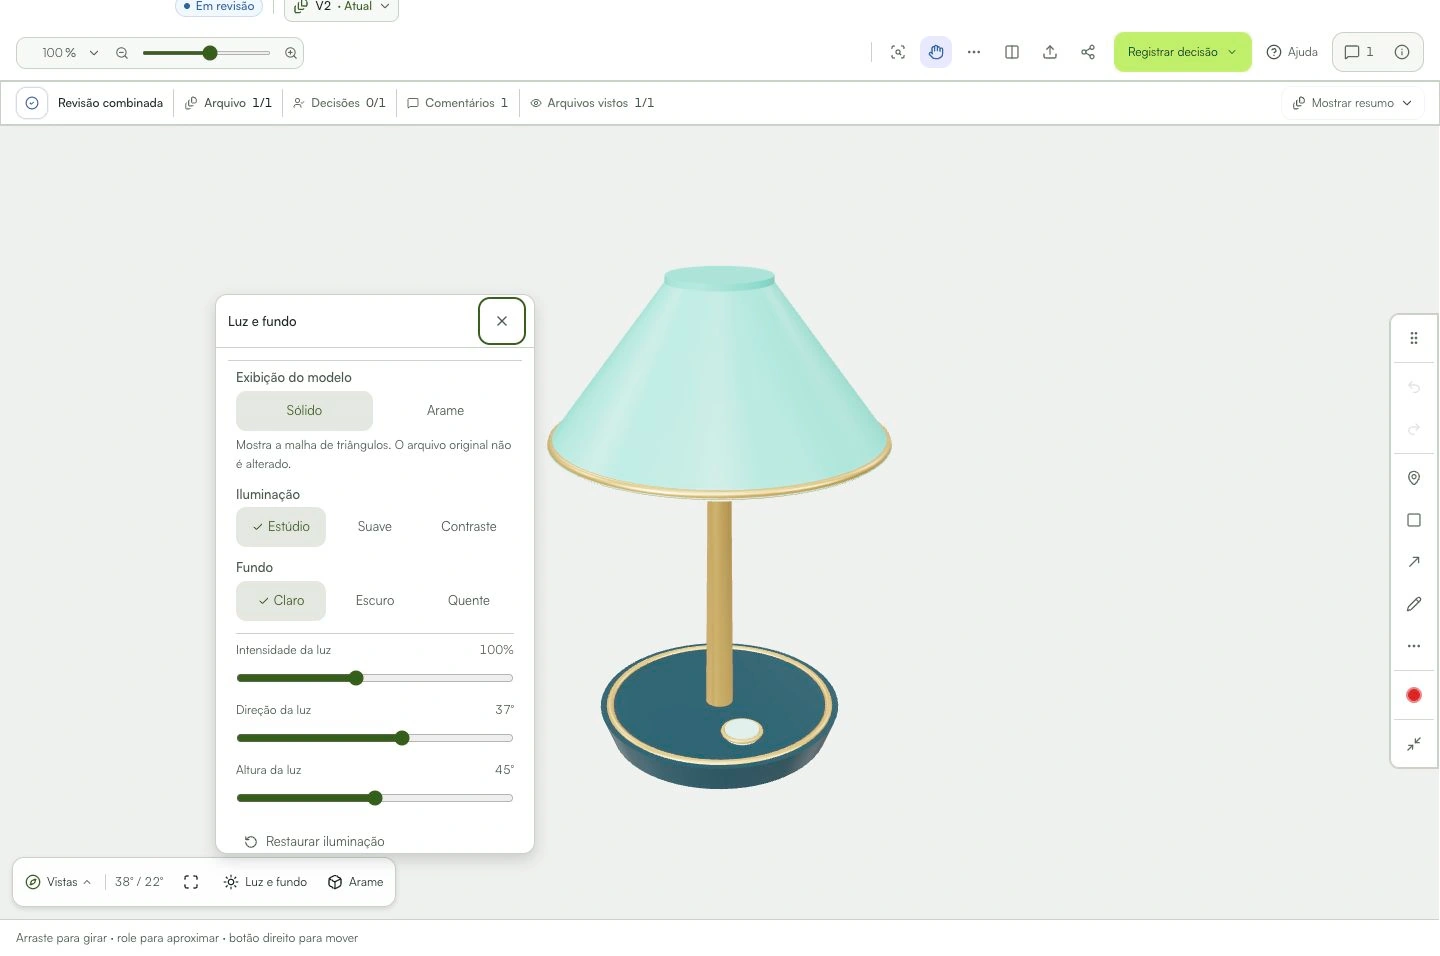1440x956 pixels.
Task: Open the Vistas views menu
Action: point(59,882)
